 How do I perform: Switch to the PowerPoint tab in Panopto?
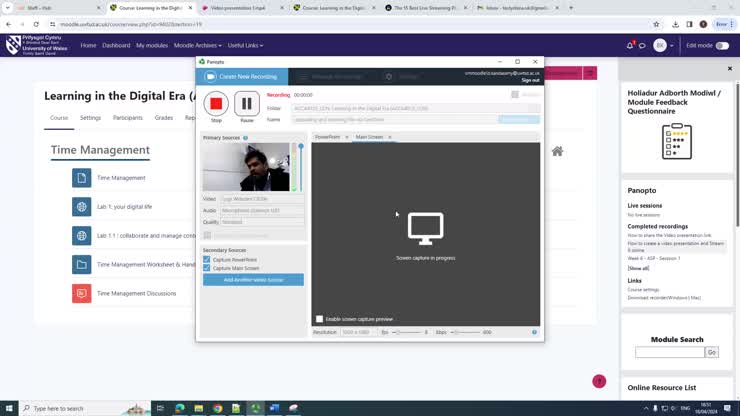(328, 137)
